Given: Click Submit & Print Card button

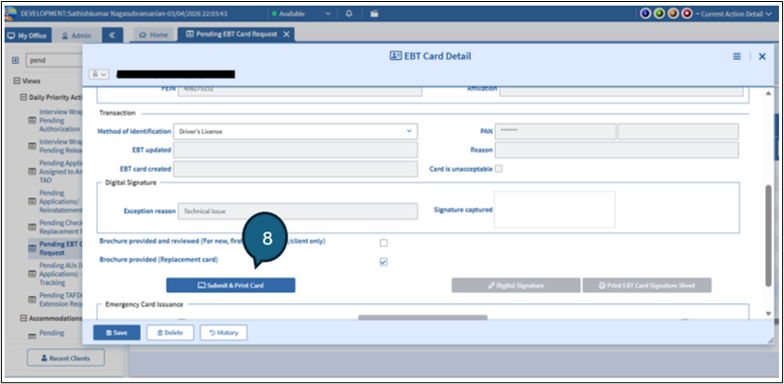Looking at the screenshot, I should (230, 286).
